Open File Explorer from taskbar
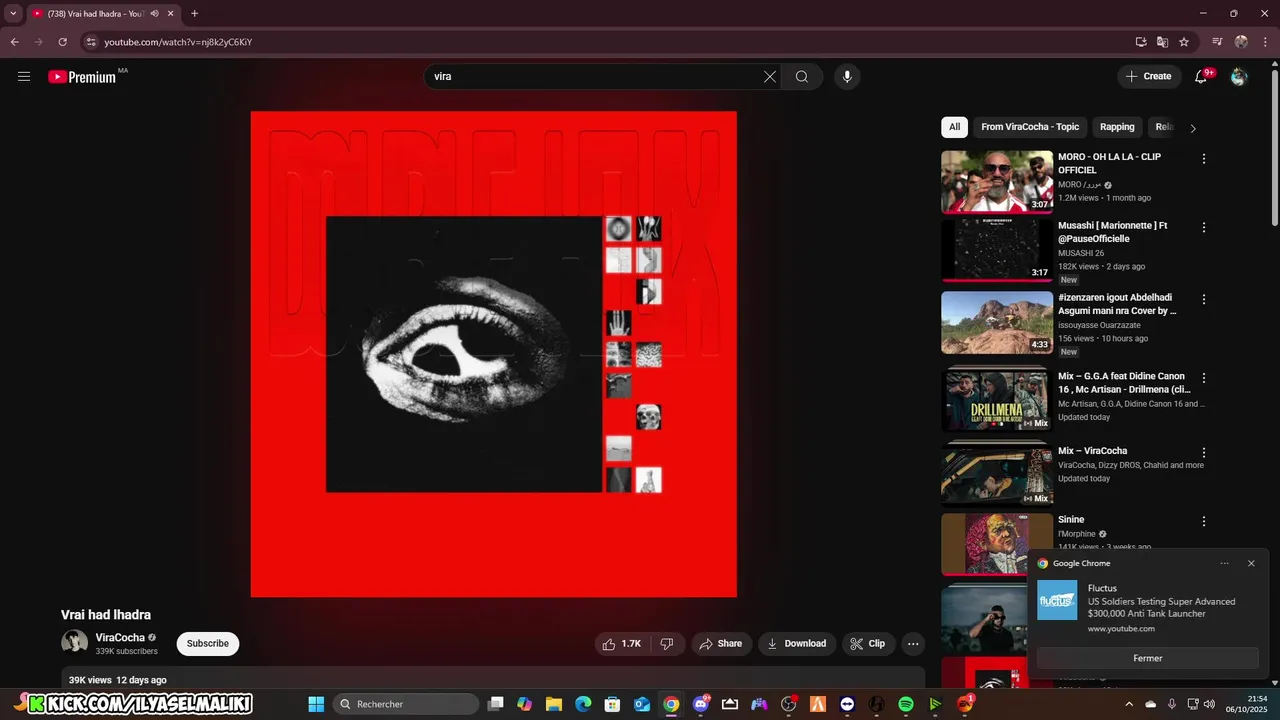 pos(554,704)
